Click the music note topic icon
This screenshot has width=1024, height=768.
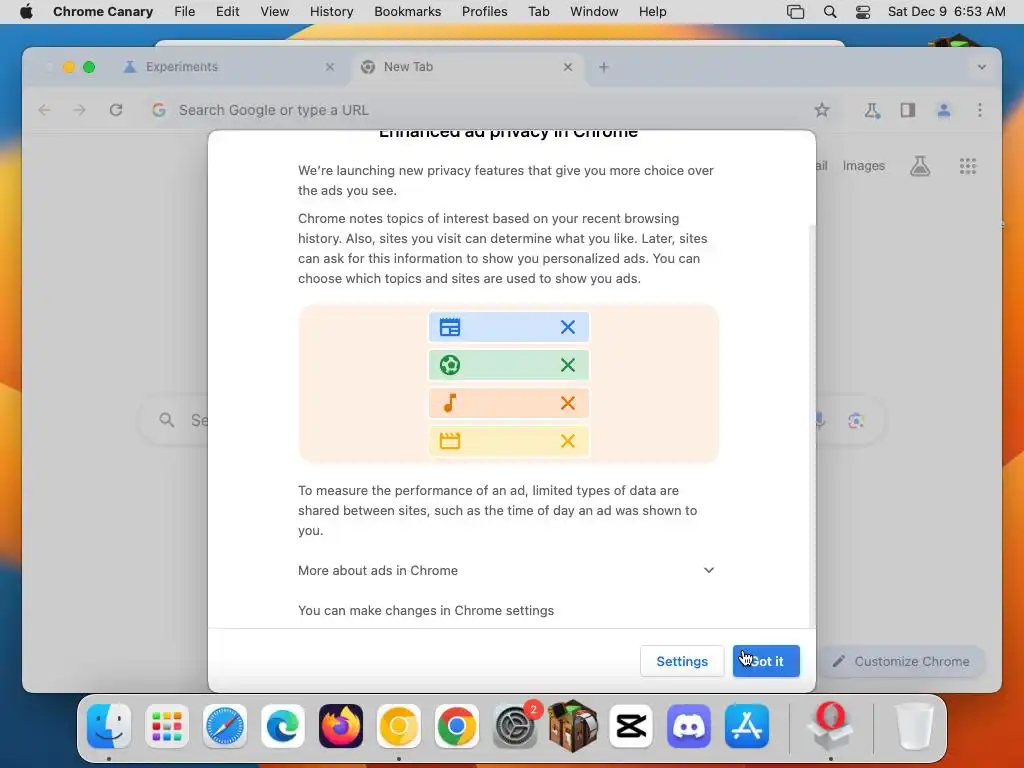click(x=450, y=403)
